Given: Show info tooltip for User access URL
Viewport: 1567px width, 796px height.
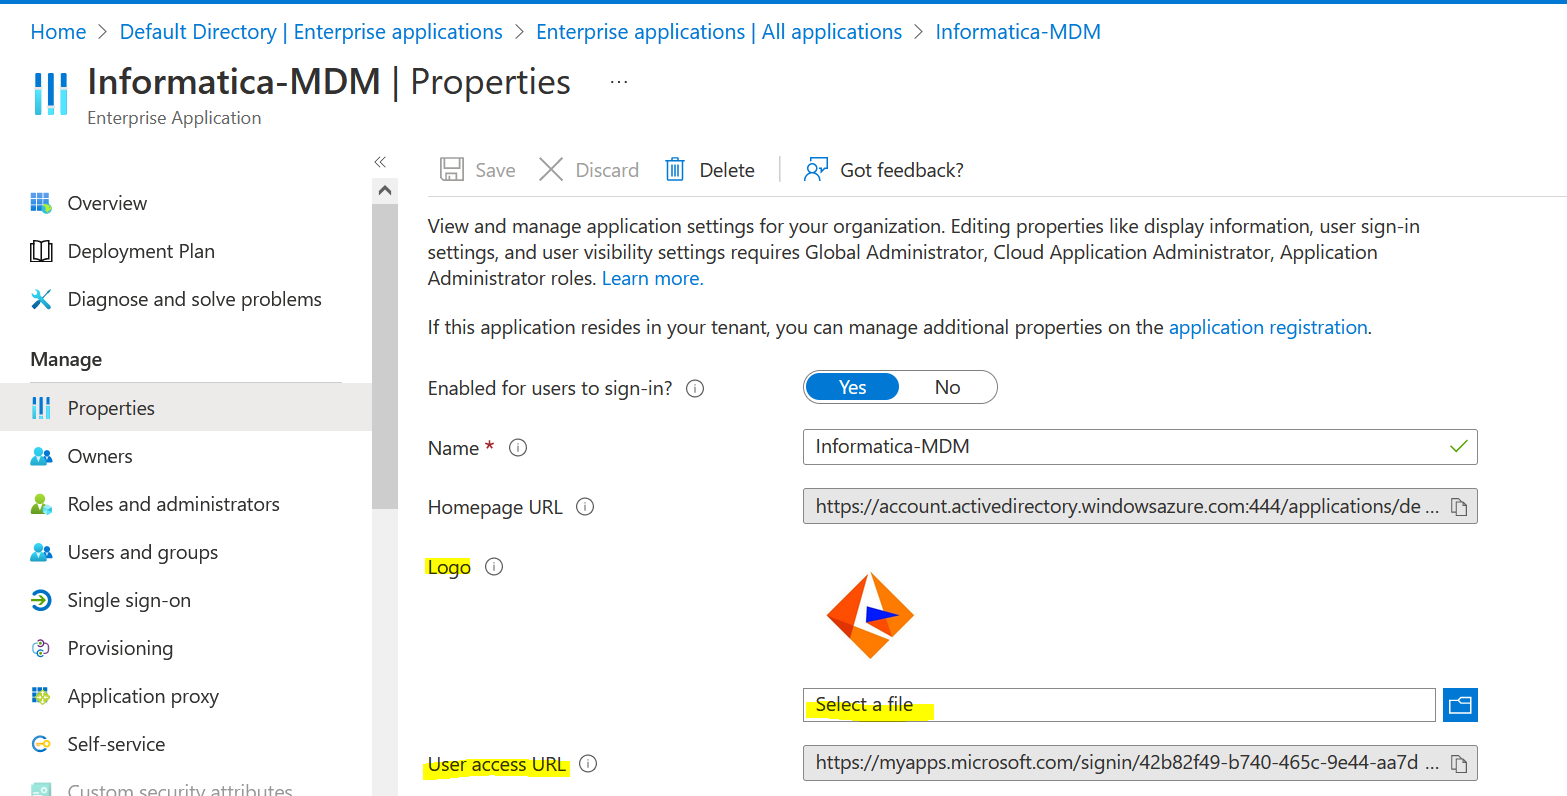Looking at the screenshot, I should 588,764.
